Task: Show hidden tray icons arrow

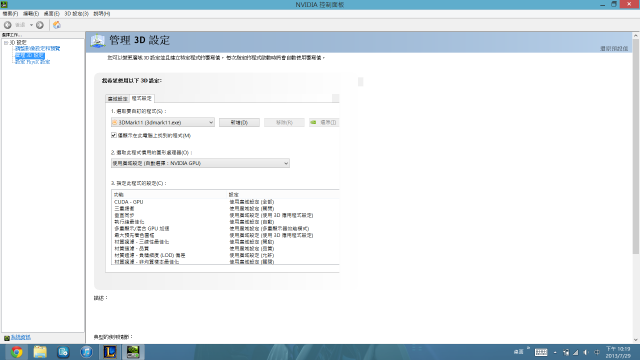Action: click(555, 352)
